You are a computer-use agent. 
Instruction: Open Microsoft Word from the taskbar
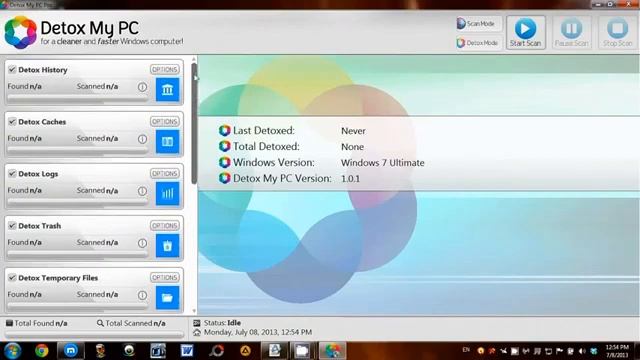click(187, 351)
